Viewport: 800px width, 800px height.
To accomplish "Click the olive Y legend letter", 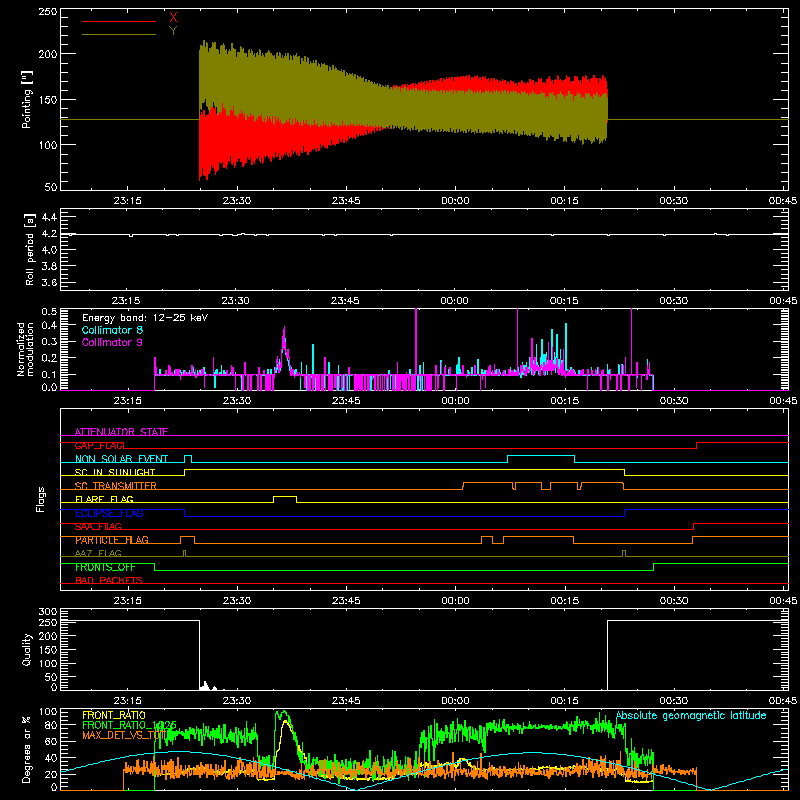I will tap(173, 31).
